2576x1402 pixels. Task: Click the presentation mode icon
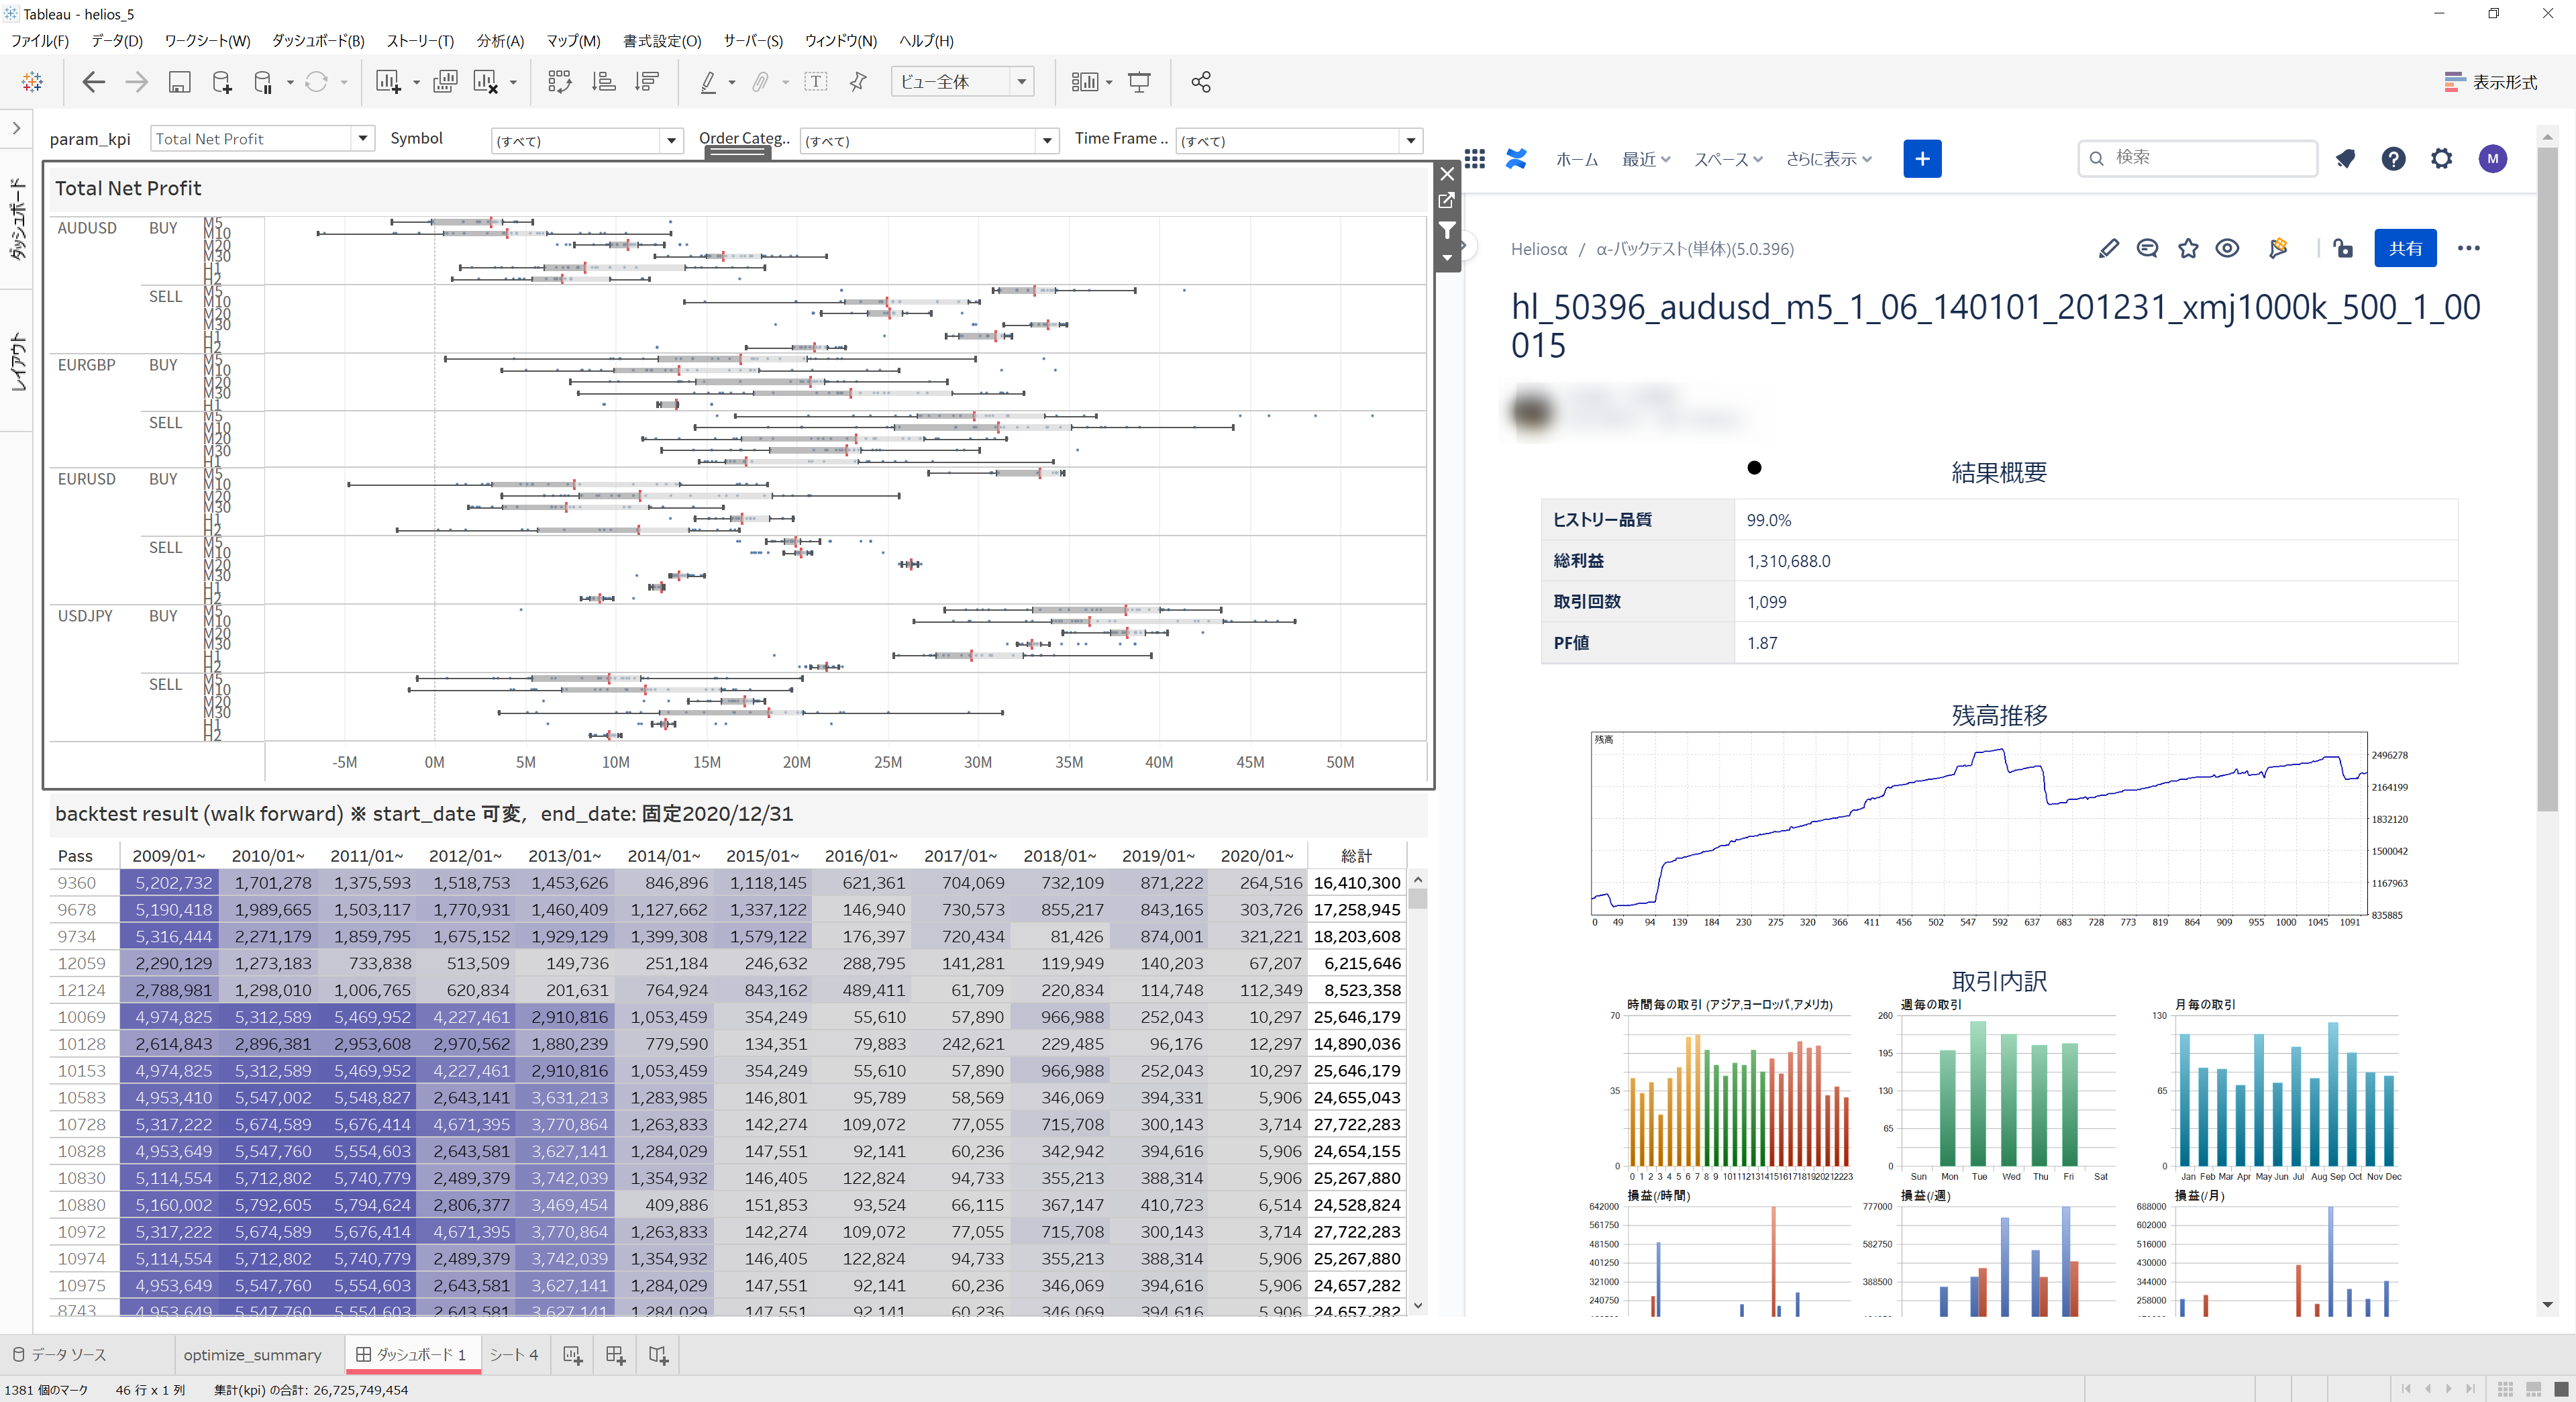pyautogui.click(x=1139, y=82)
